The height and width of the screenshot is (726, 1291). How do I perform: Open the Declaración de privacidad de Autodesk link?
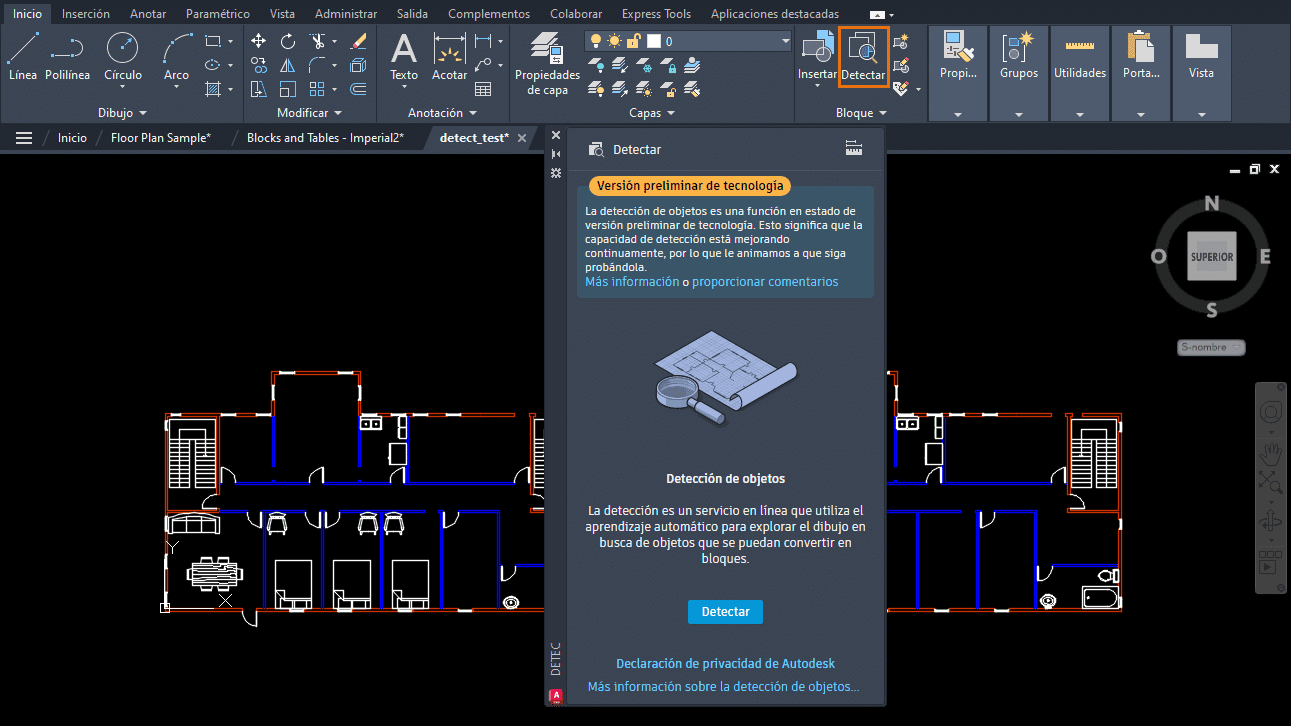pos(725,663)
